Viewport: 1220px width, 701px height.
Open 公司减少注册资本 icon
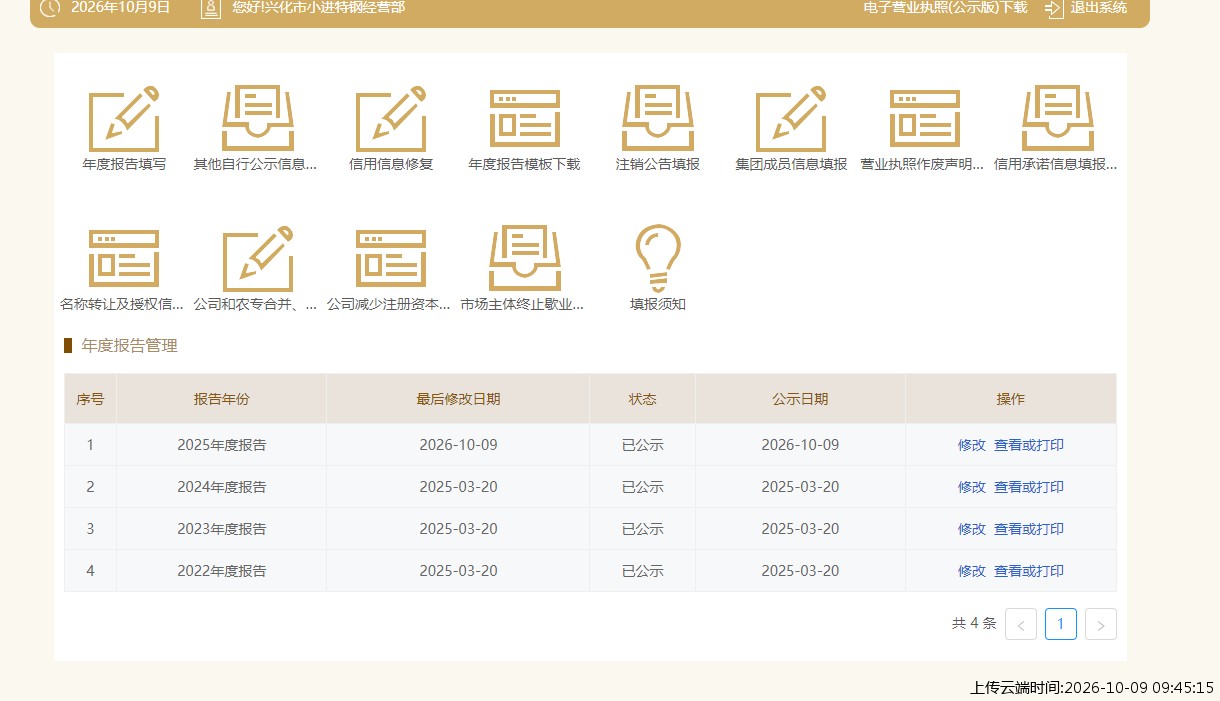(x=391, y=258)
